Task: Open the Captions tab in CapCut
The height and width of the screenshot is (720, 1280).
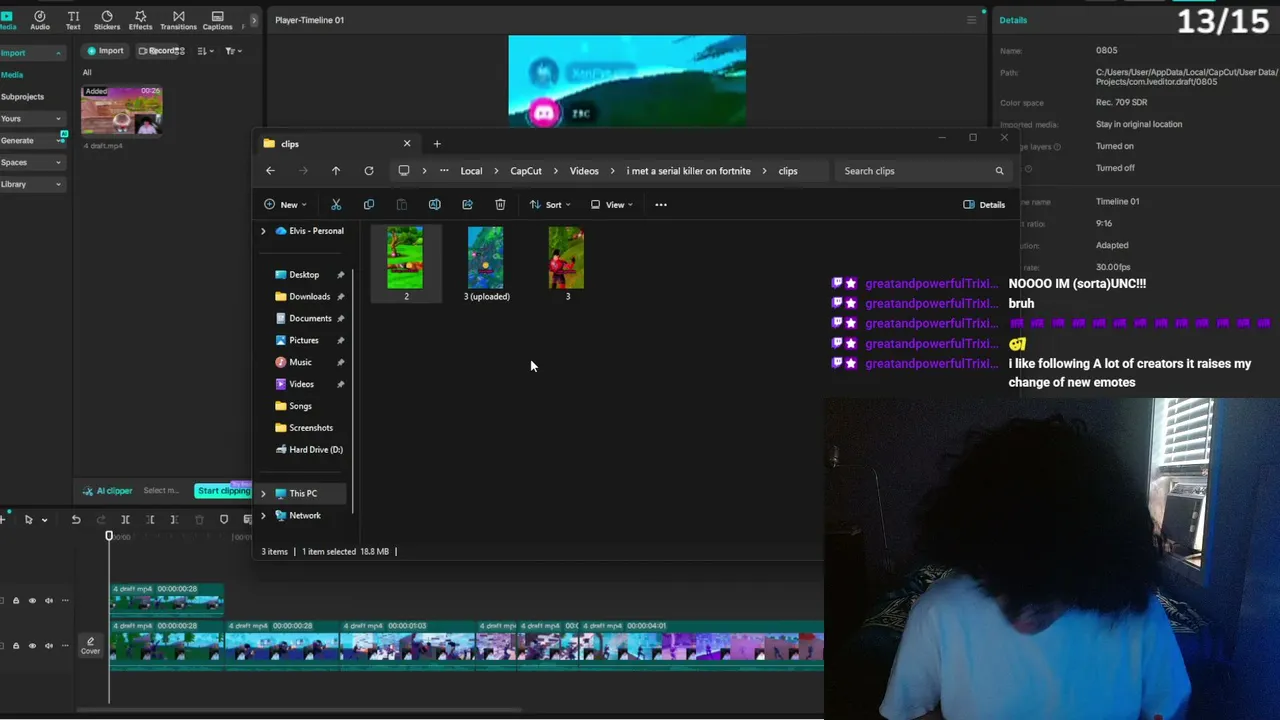Action: click(217, 20)
